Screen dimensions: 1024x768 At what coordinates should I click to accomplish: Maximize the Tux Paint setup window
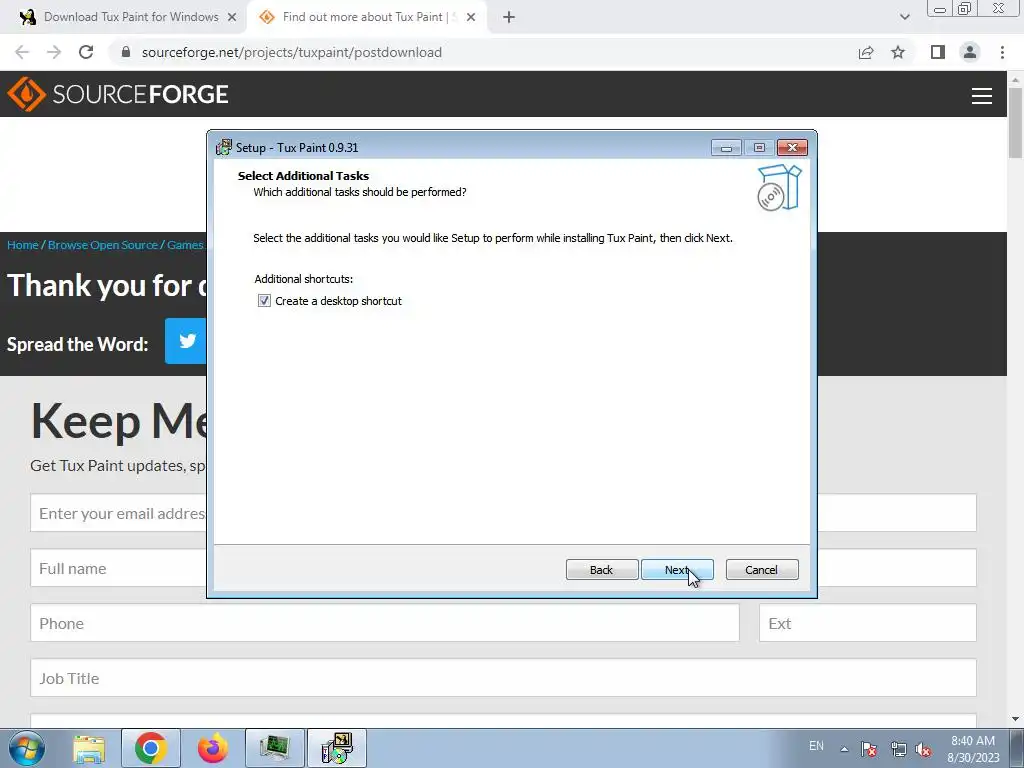759,148
